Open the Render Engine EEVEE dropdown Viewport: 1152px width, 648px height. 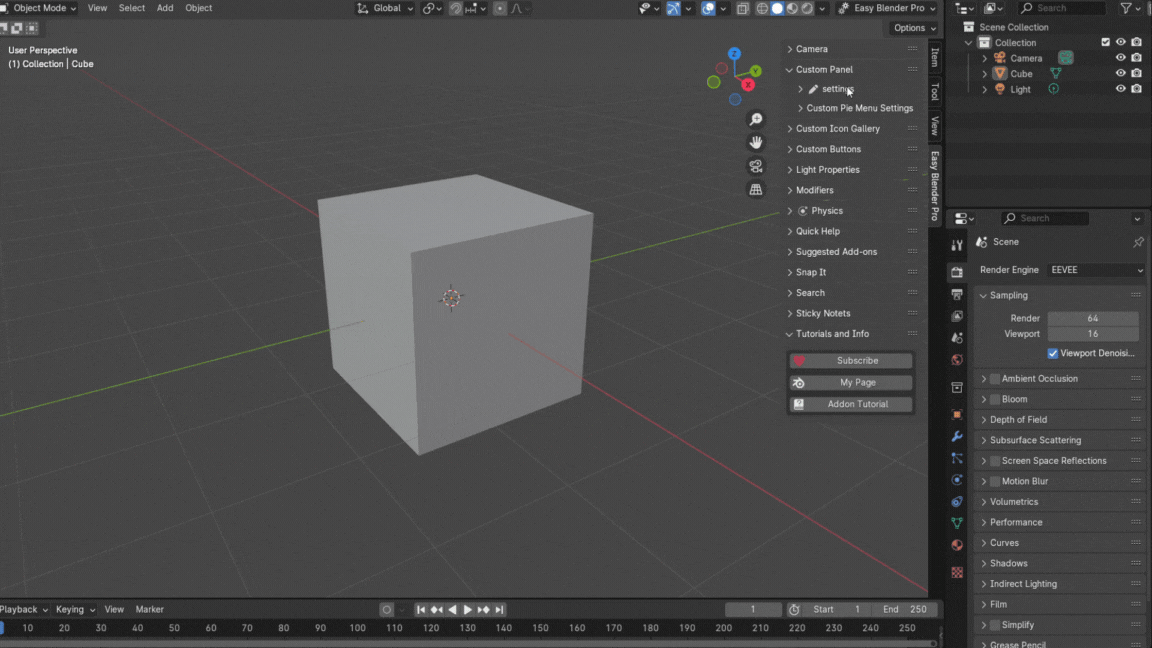tap(1096, 270)
